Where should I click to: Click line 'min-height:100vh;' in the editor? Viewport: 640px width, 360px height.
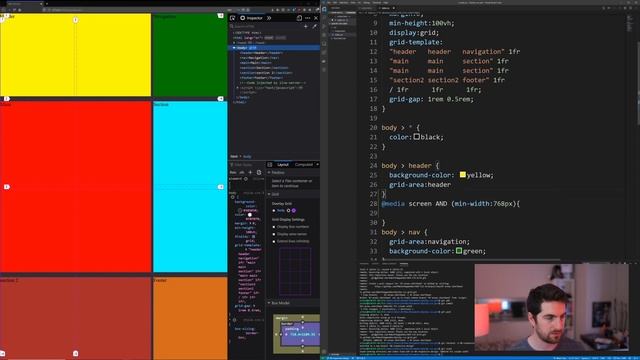422,23
